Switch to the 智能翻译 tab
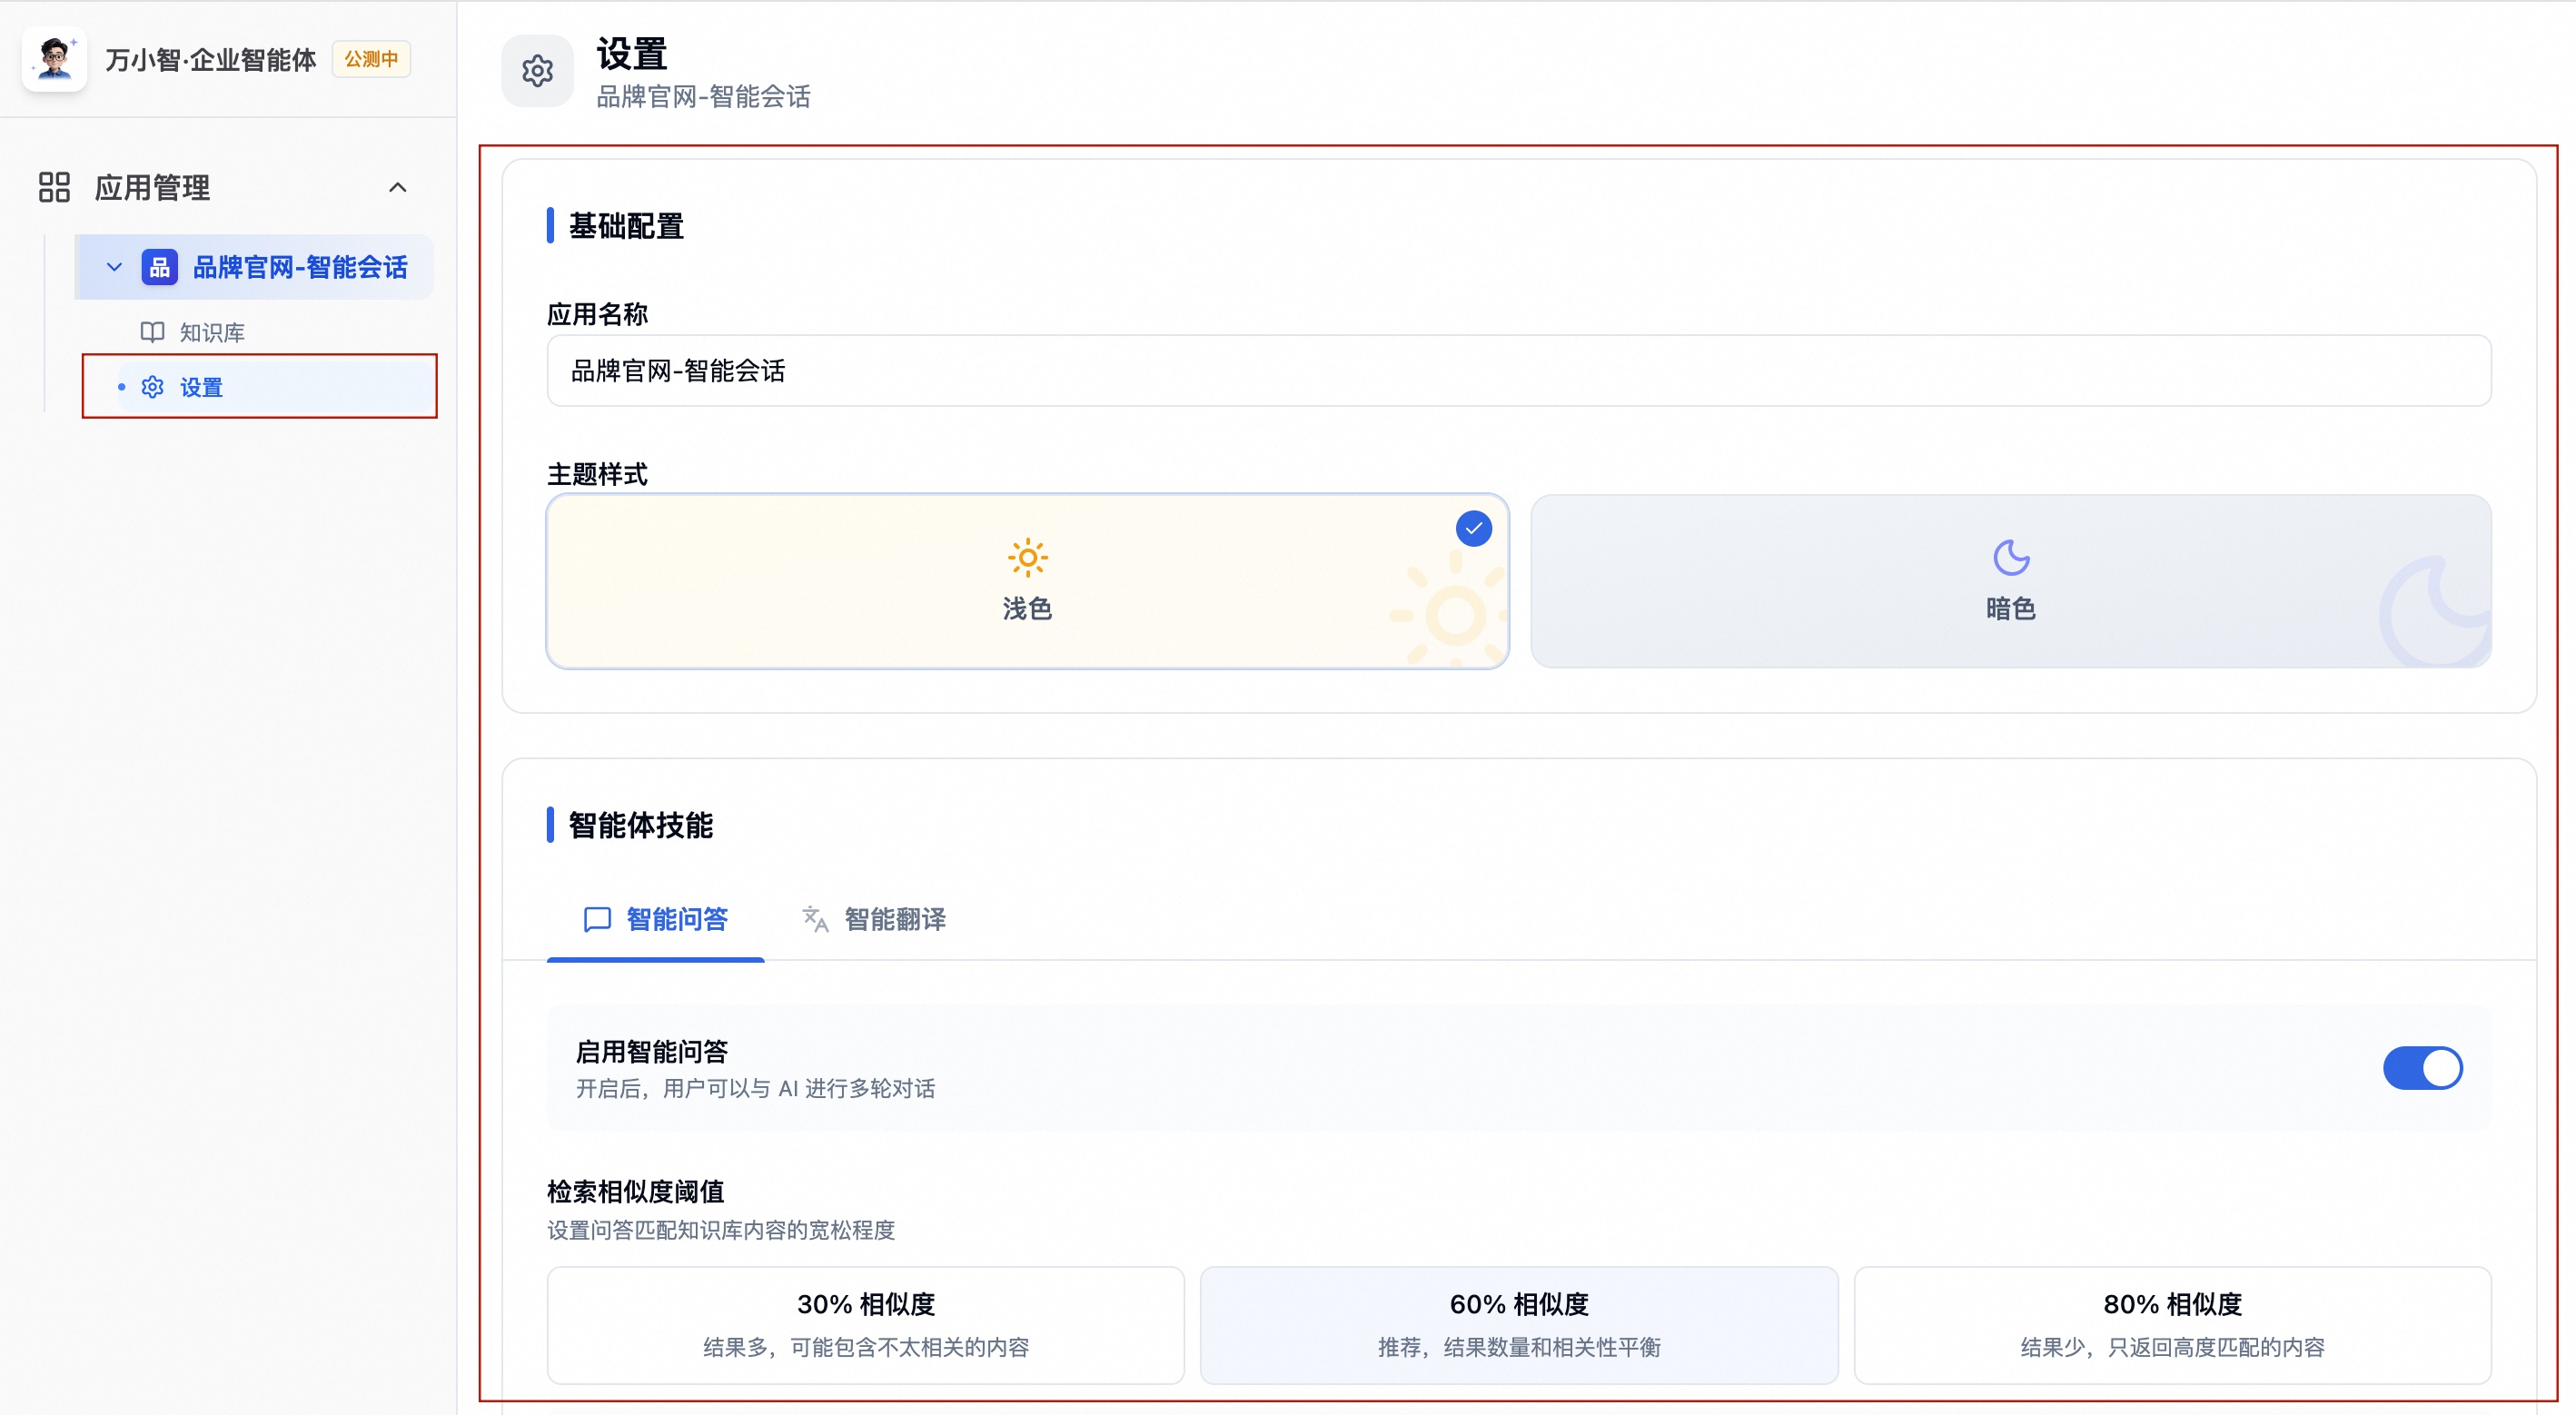The image size is (2576, 1415). [x=893, y=919]
